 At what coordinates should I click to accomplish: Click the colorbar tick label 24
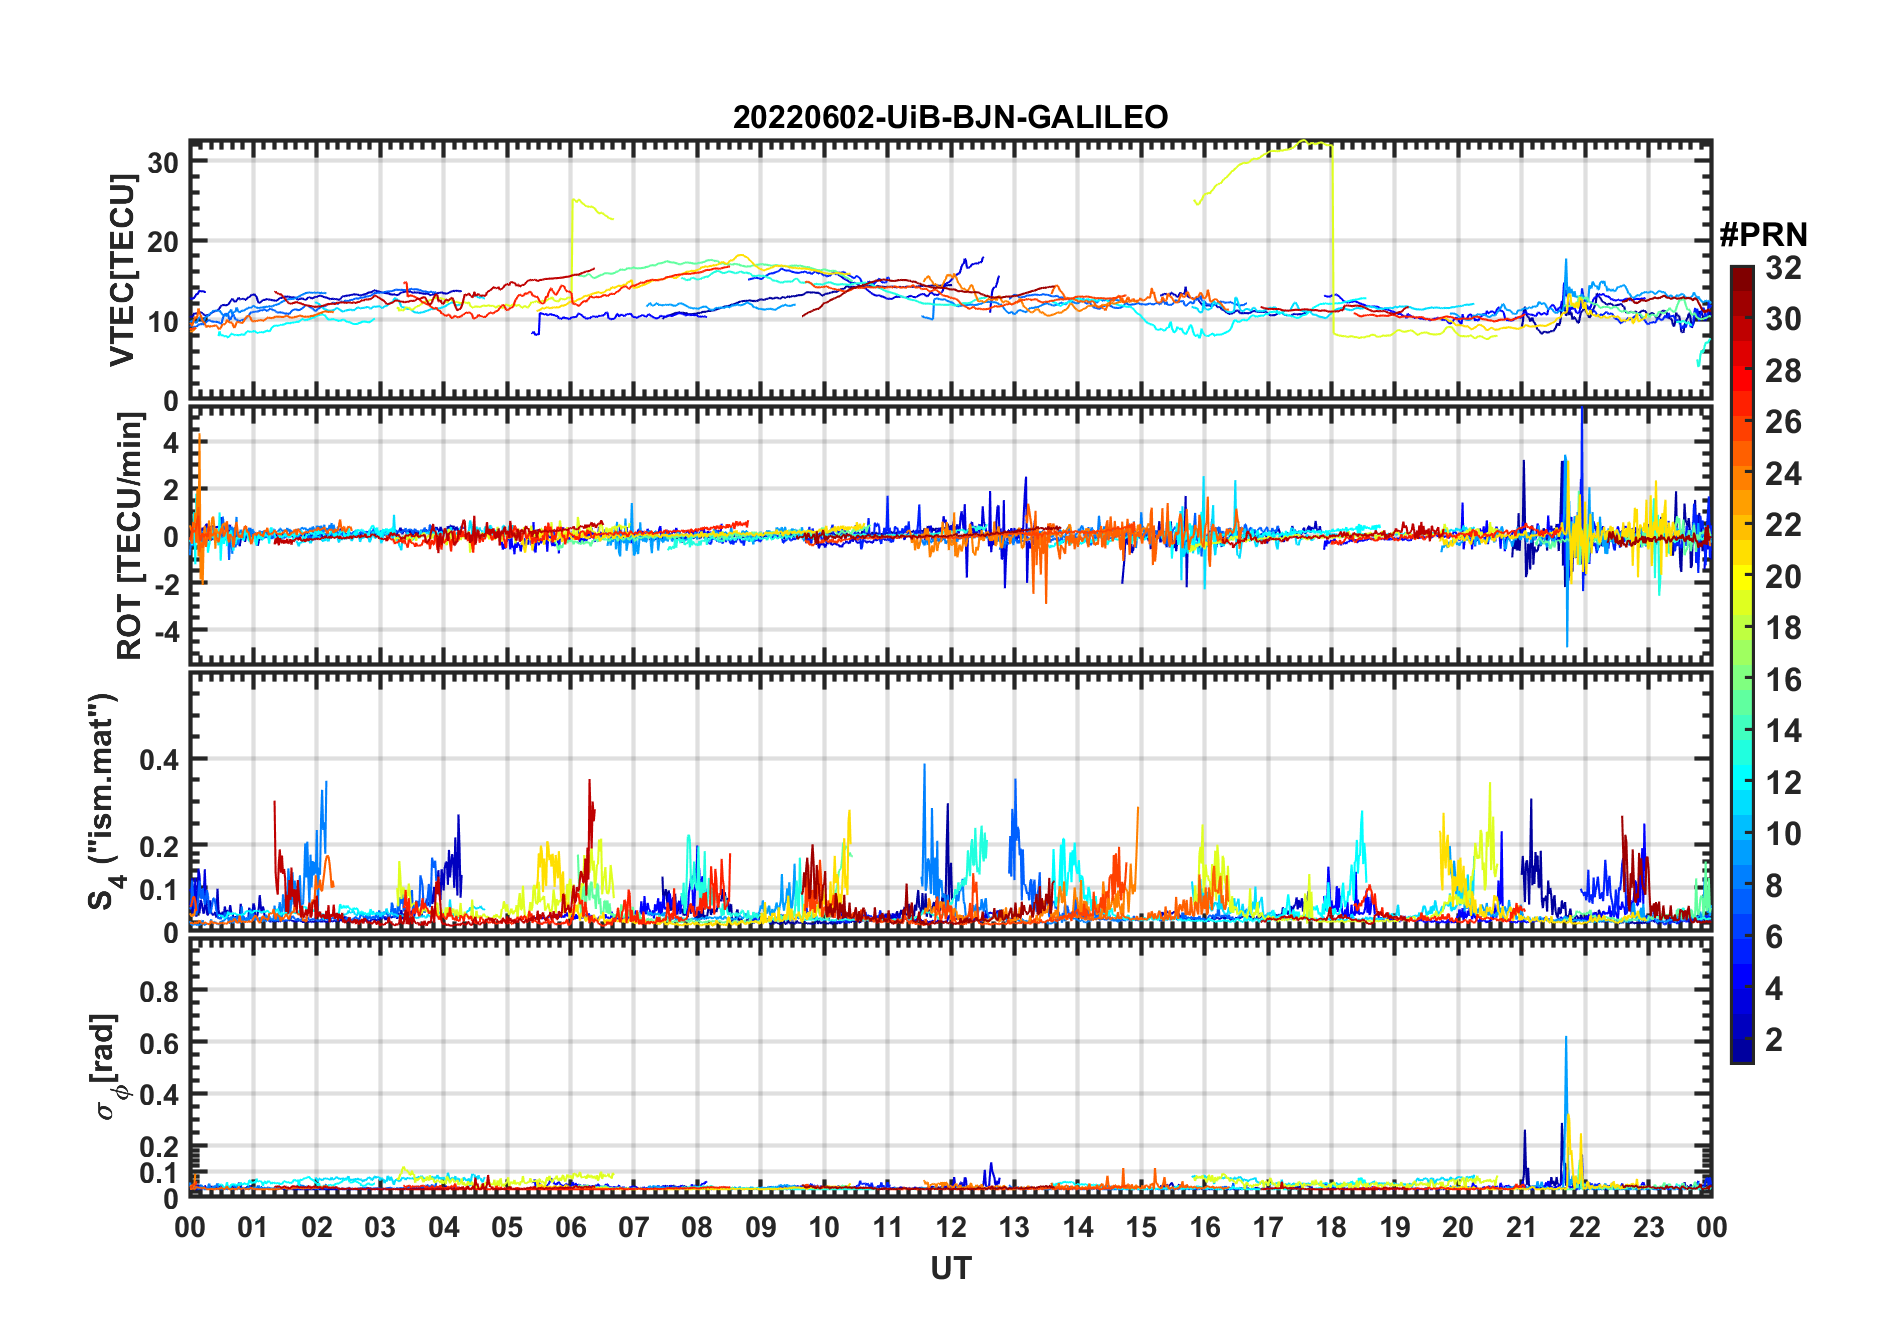coord(1783,474)
